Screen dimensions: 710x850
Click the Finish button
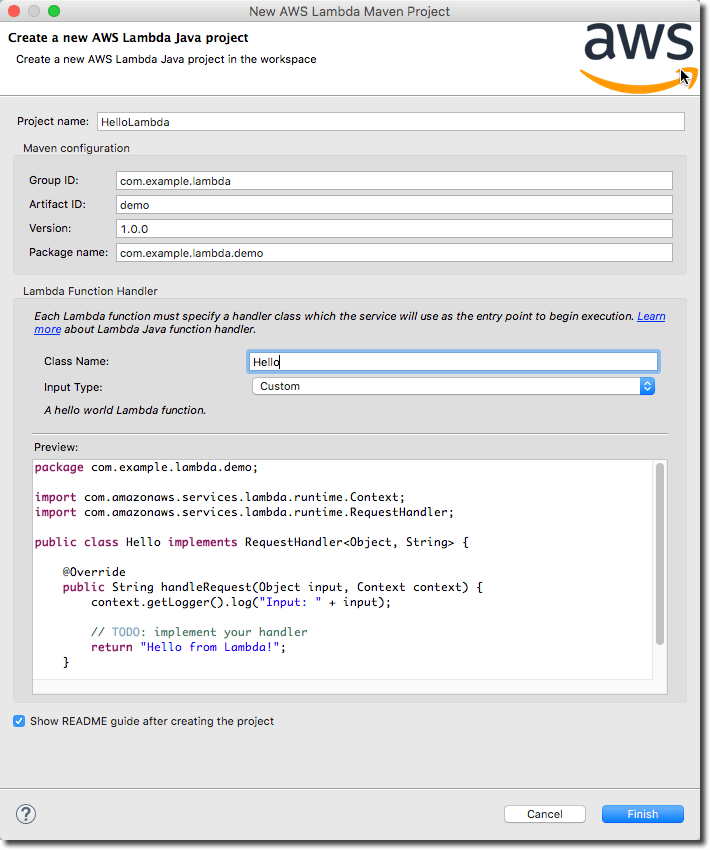[x=642, y=814]
